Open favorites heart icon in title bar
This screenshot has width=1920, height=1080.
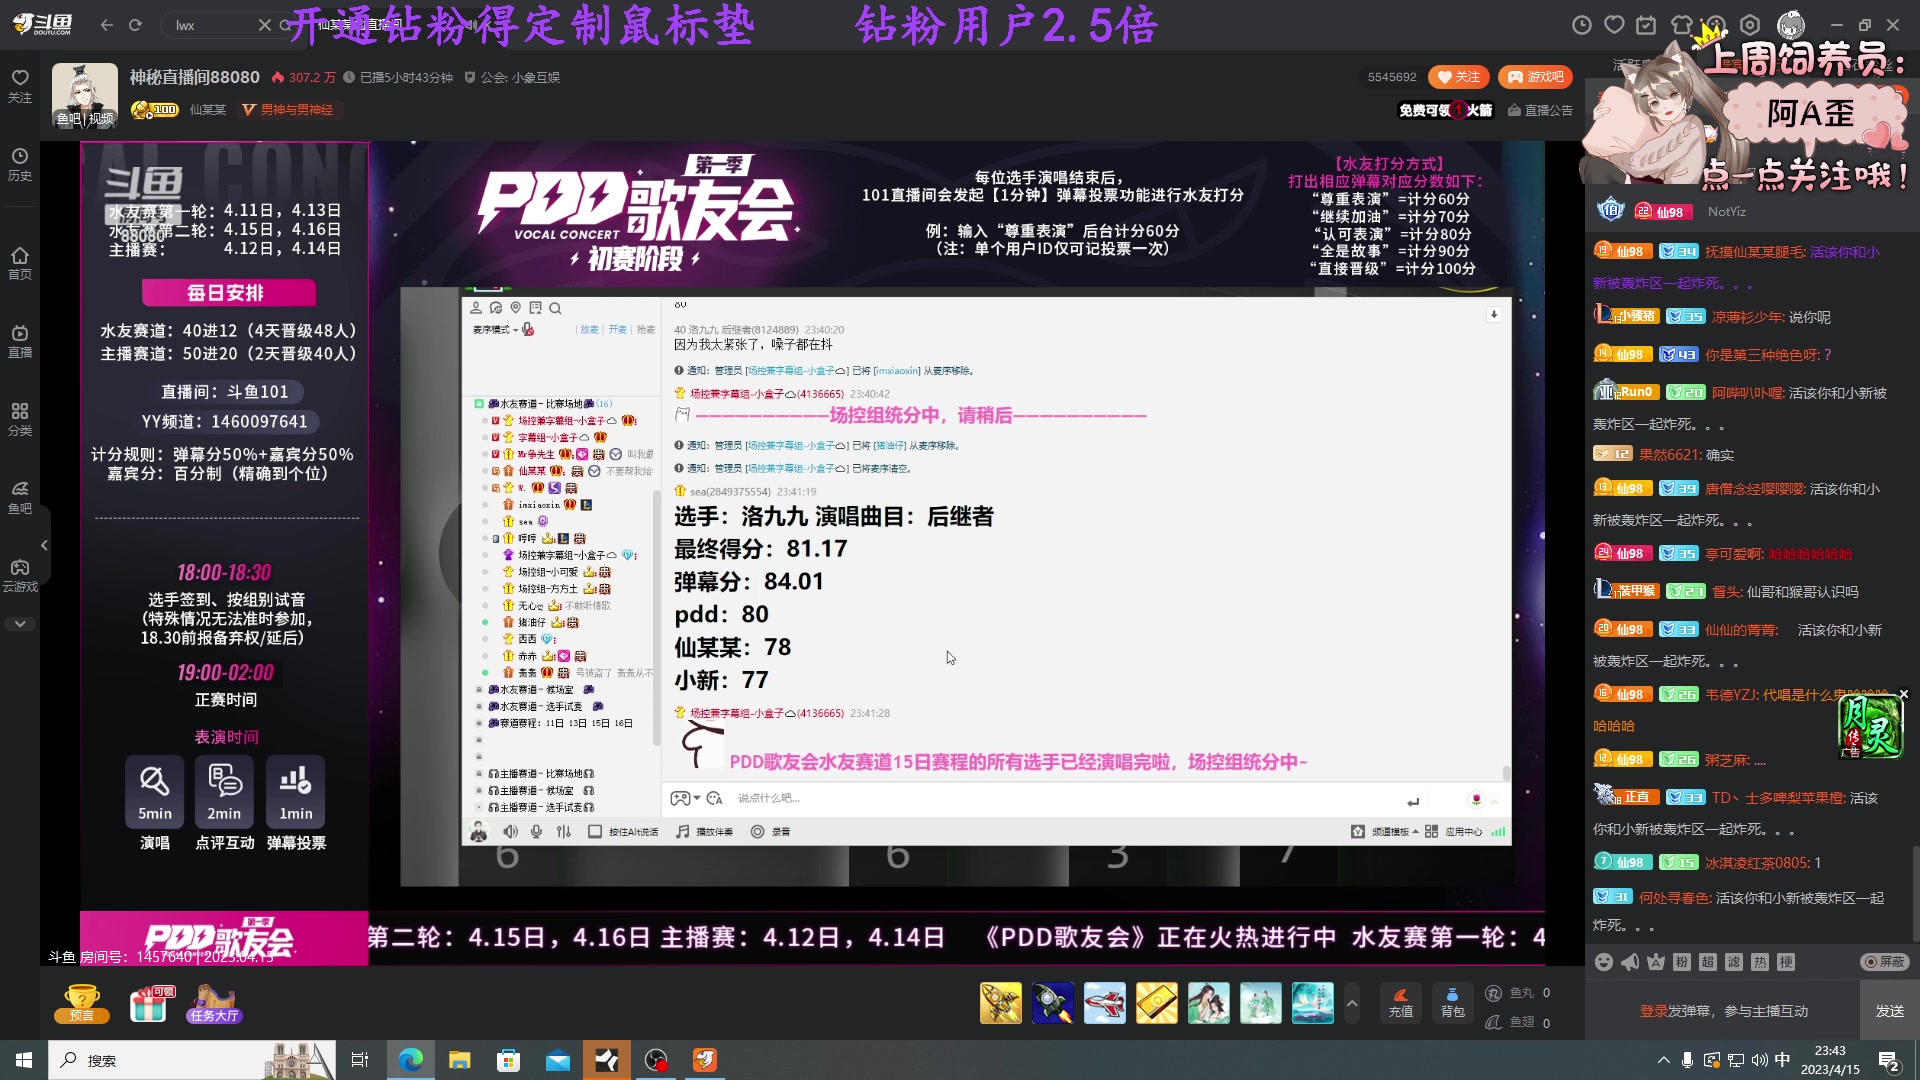(1614, 25)
